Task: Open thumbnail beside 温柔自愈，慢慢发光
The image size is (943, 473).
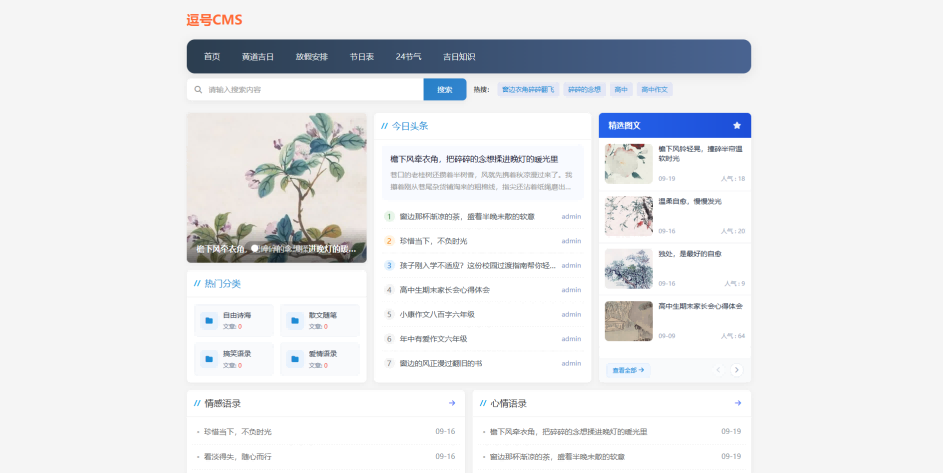Action: pos(628,216)
